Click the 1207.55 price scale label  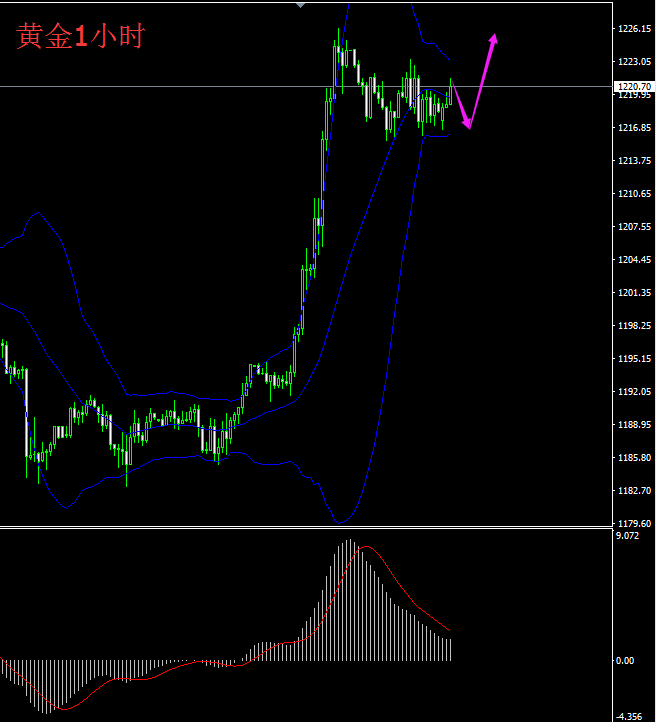[x=634, y=227]
